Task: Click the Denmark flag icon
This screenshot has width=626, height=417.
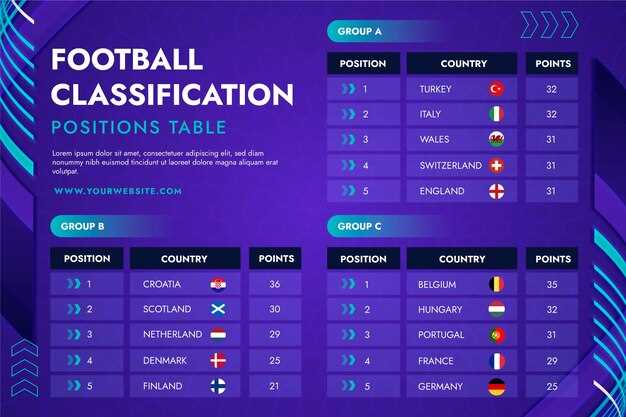Action: click(x=218, y=360)
